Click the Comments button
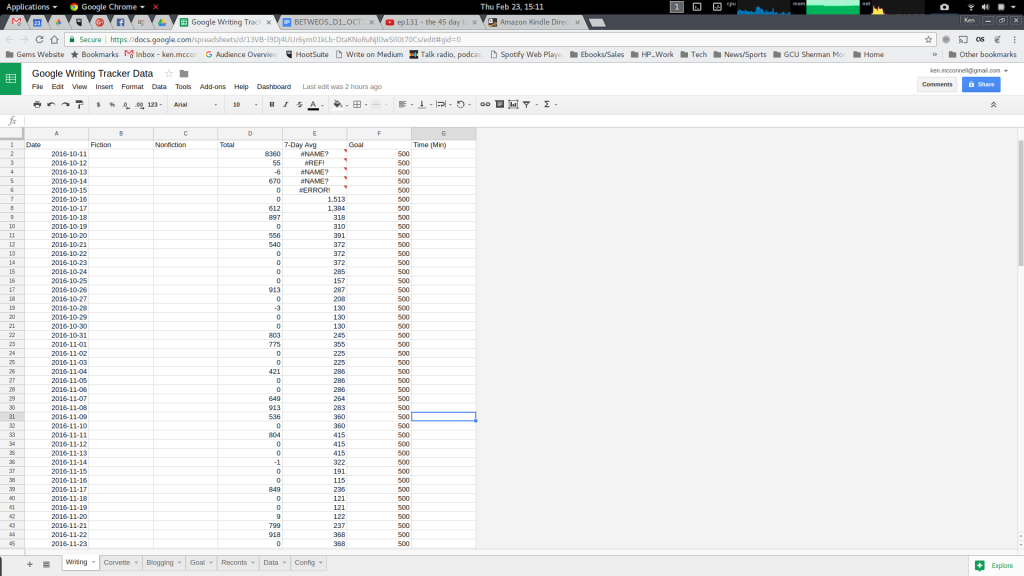This screenshot has width=1024, height=576. pos(937,84)
